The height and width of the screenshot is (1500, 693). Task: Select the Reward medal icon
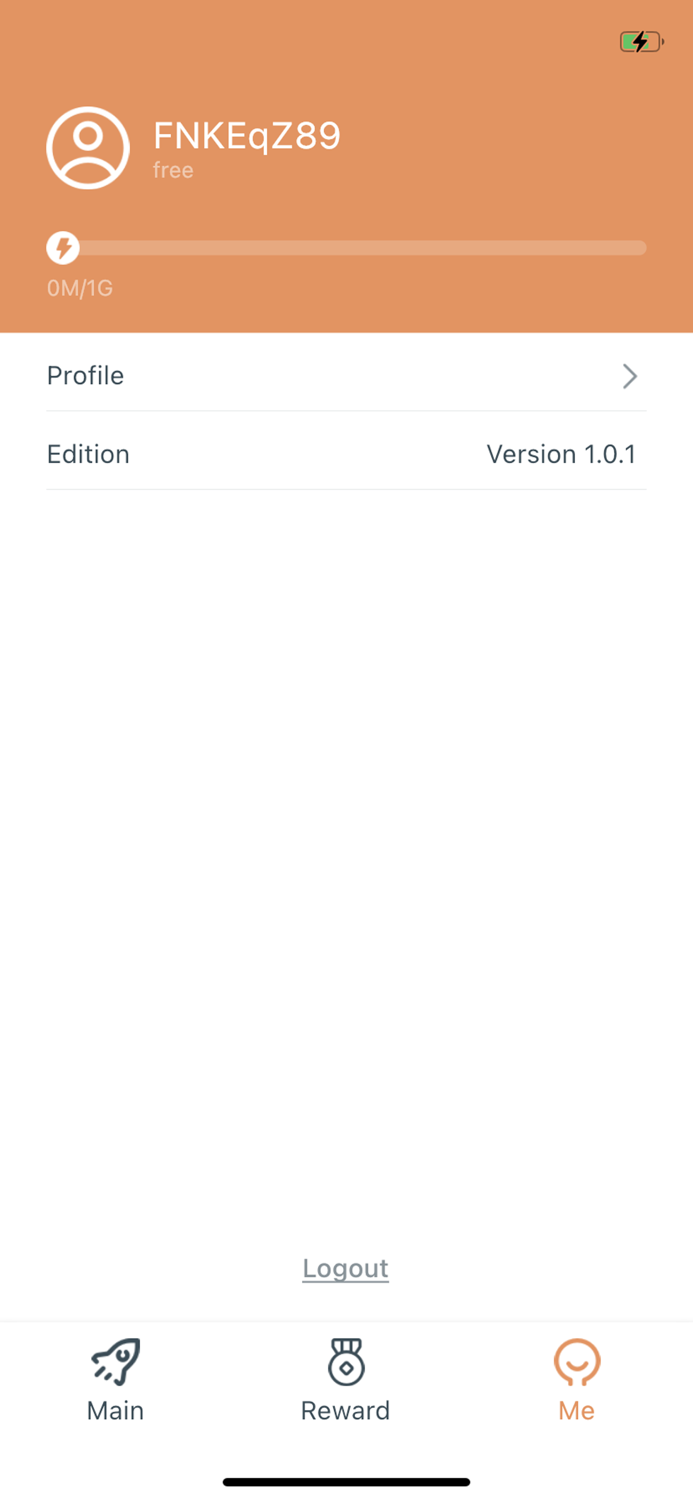(x=346, y=1362)
